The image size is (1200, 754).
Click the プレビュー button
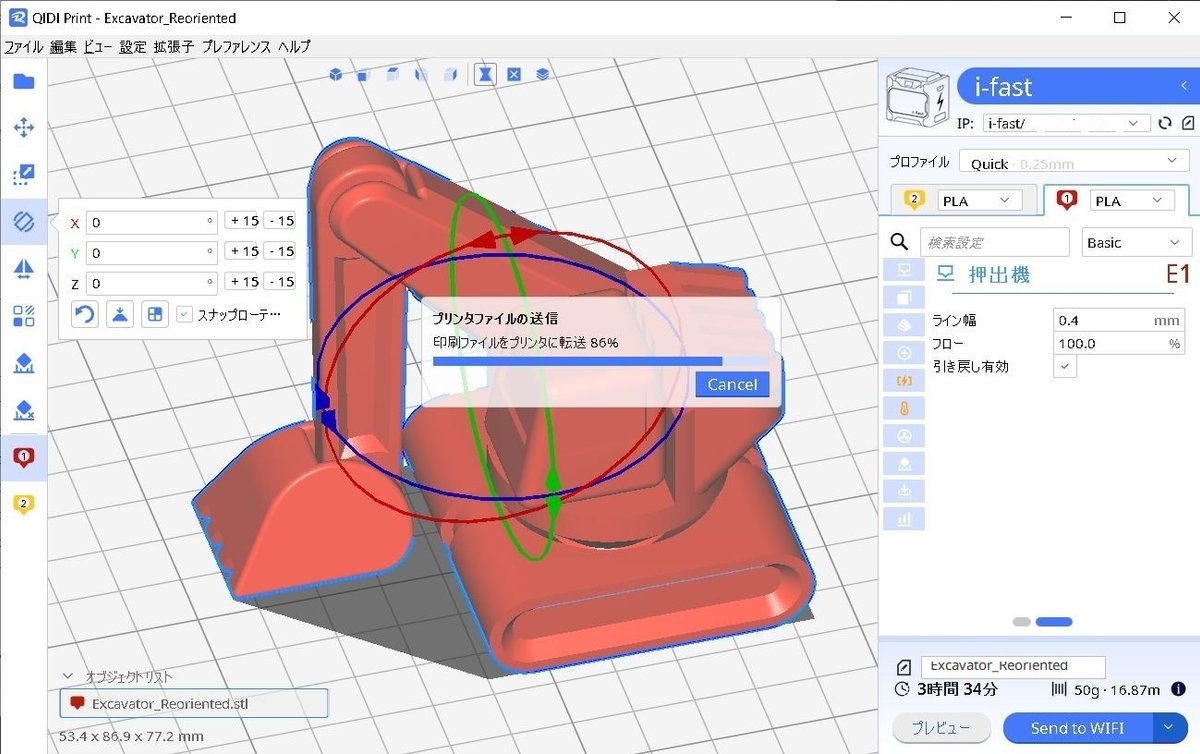pos(940,728)
